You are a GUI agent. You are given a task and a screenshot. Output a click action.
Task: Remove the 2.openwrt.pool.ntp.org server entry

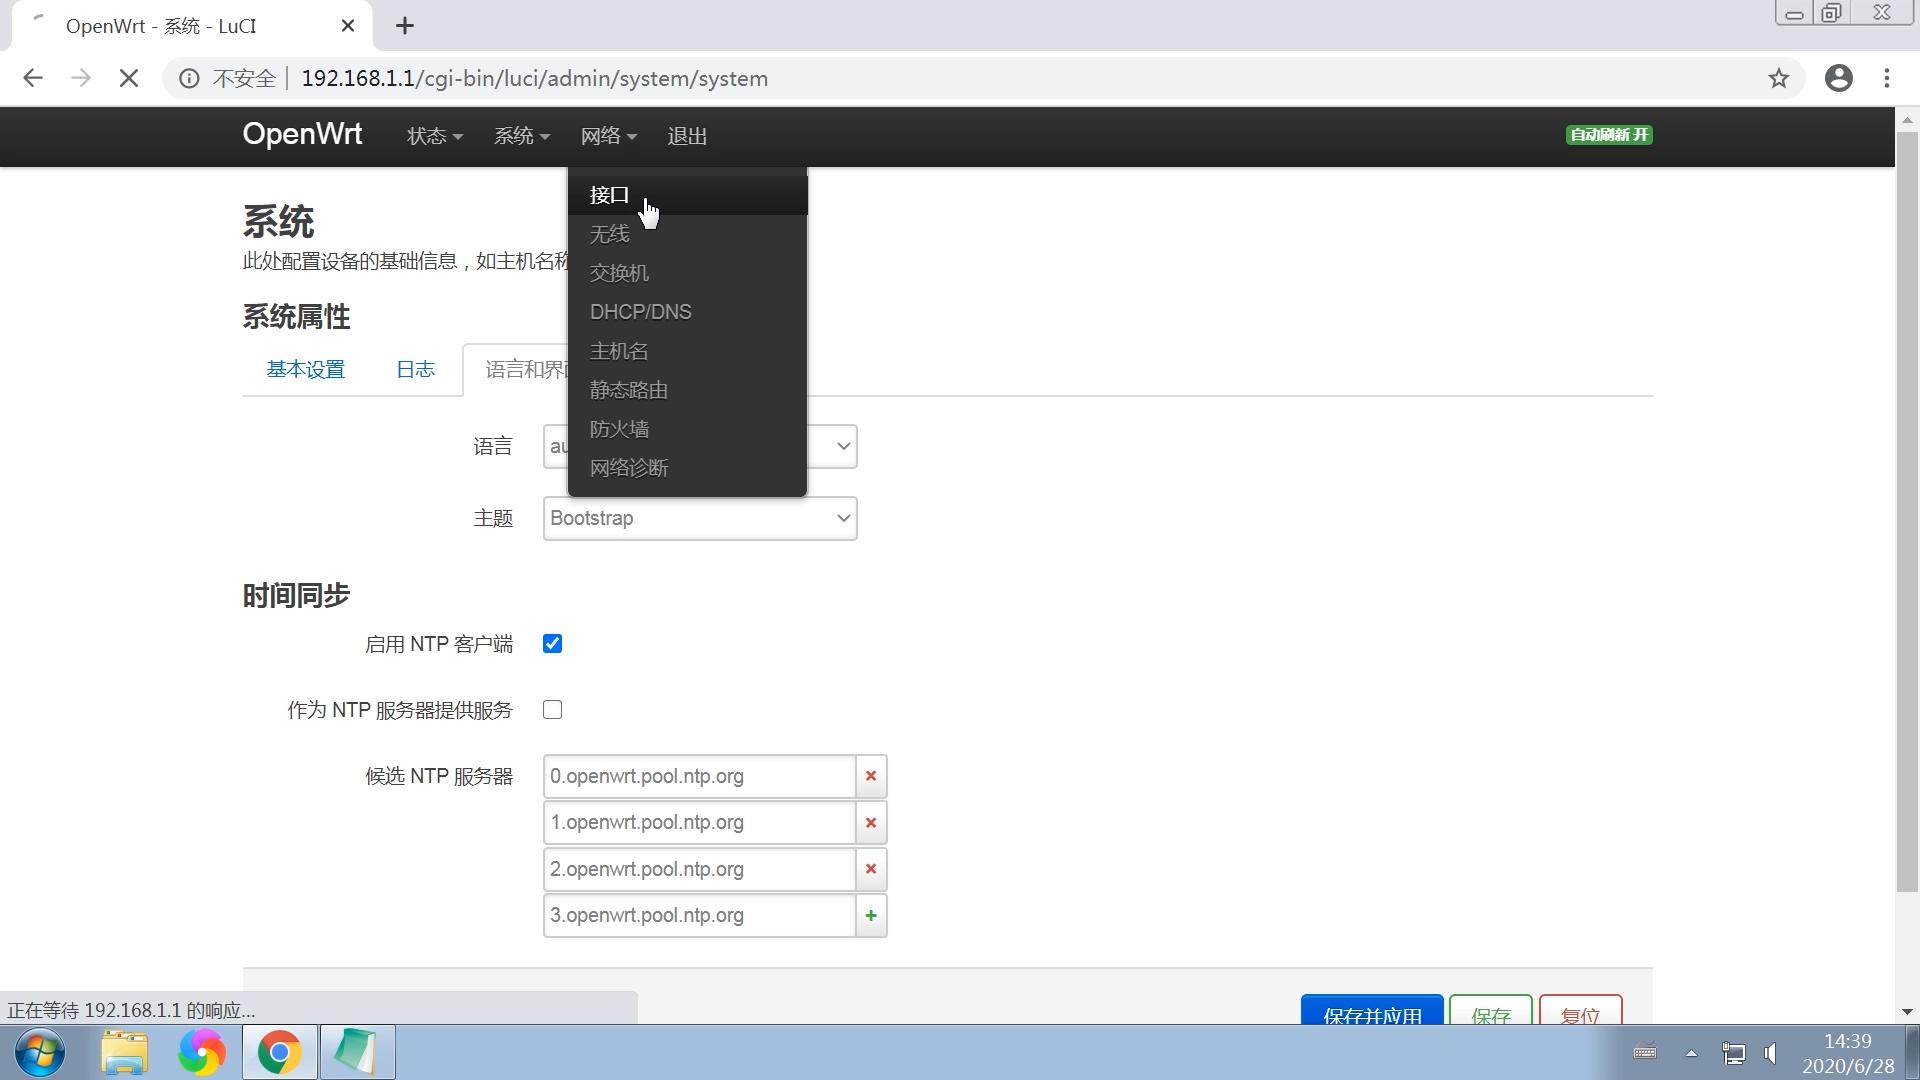pos(870,869)
